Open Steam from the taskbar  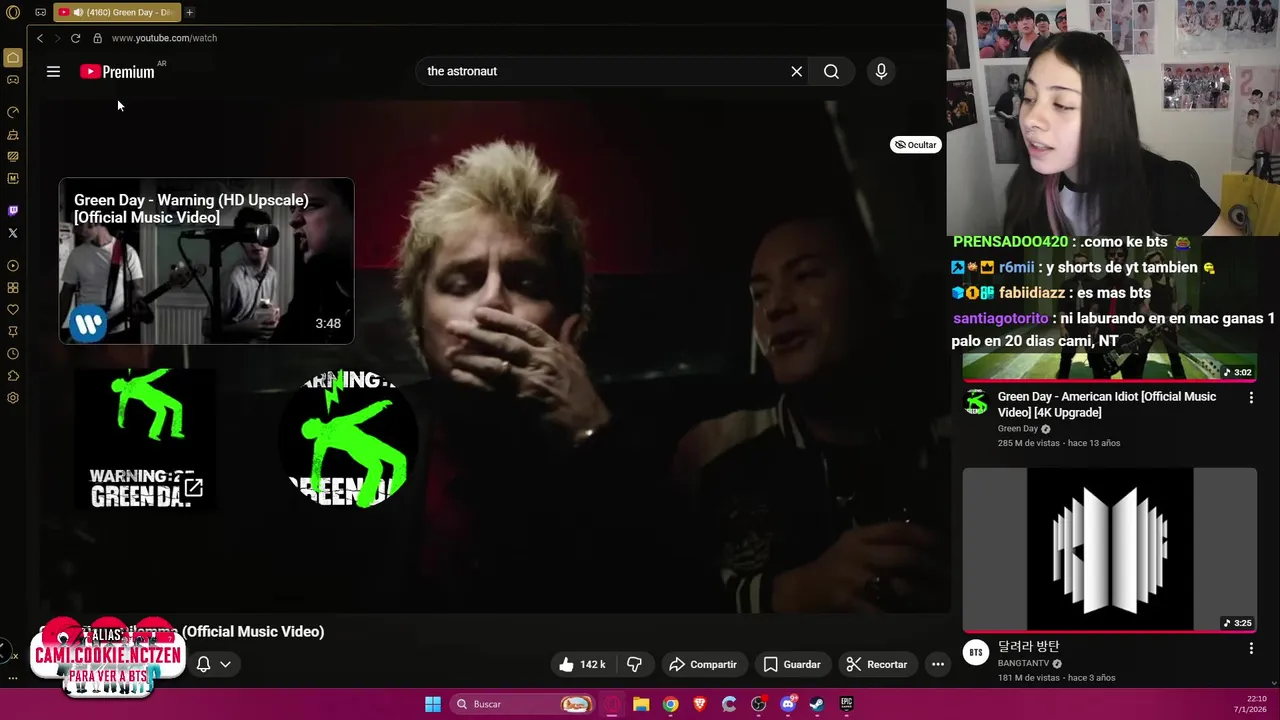[x=817, y=704]
